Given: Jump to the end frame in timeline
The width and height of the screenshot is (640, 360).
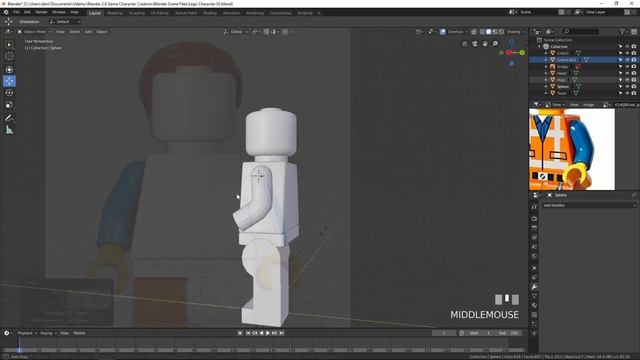Looking at the screenshot, I should [x=281, y=333].
